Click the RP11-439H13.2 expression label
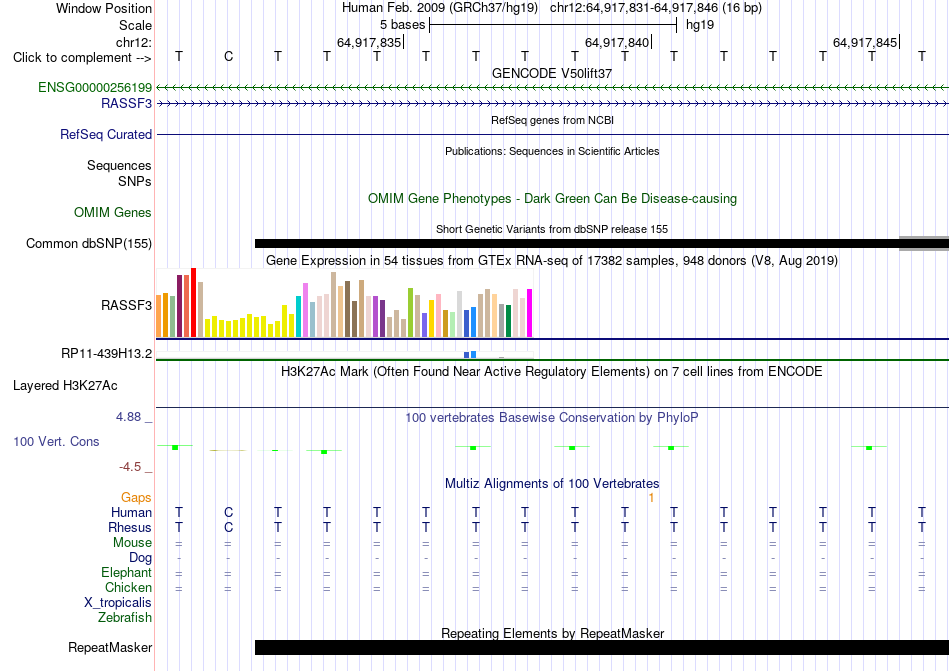Viewport: 950px width, 671px height. (x=107, y=354)
